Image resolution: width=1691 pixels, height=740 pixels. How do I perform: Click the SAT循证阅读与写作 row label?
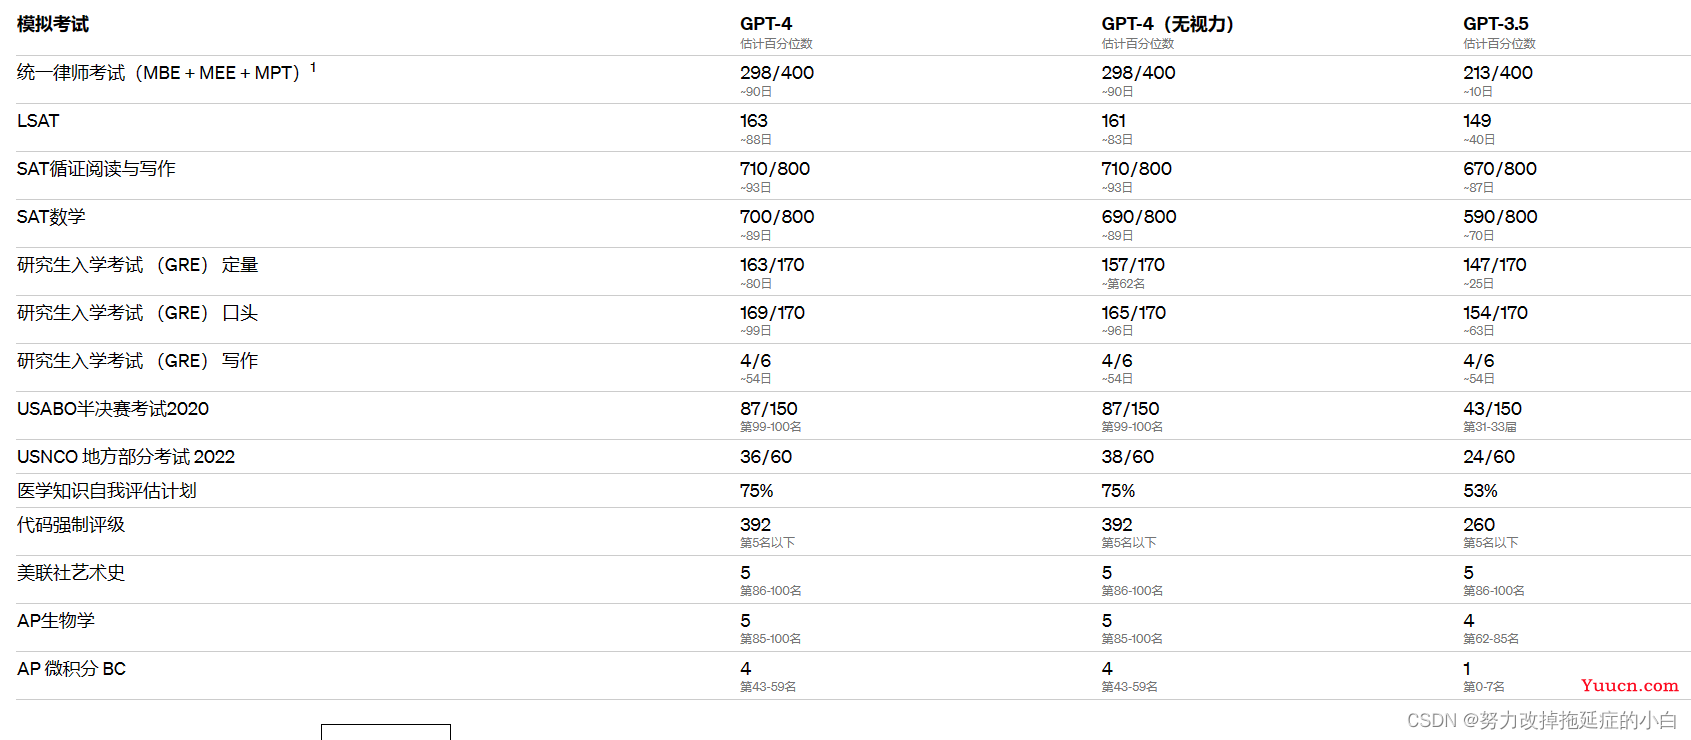point(96,169)
